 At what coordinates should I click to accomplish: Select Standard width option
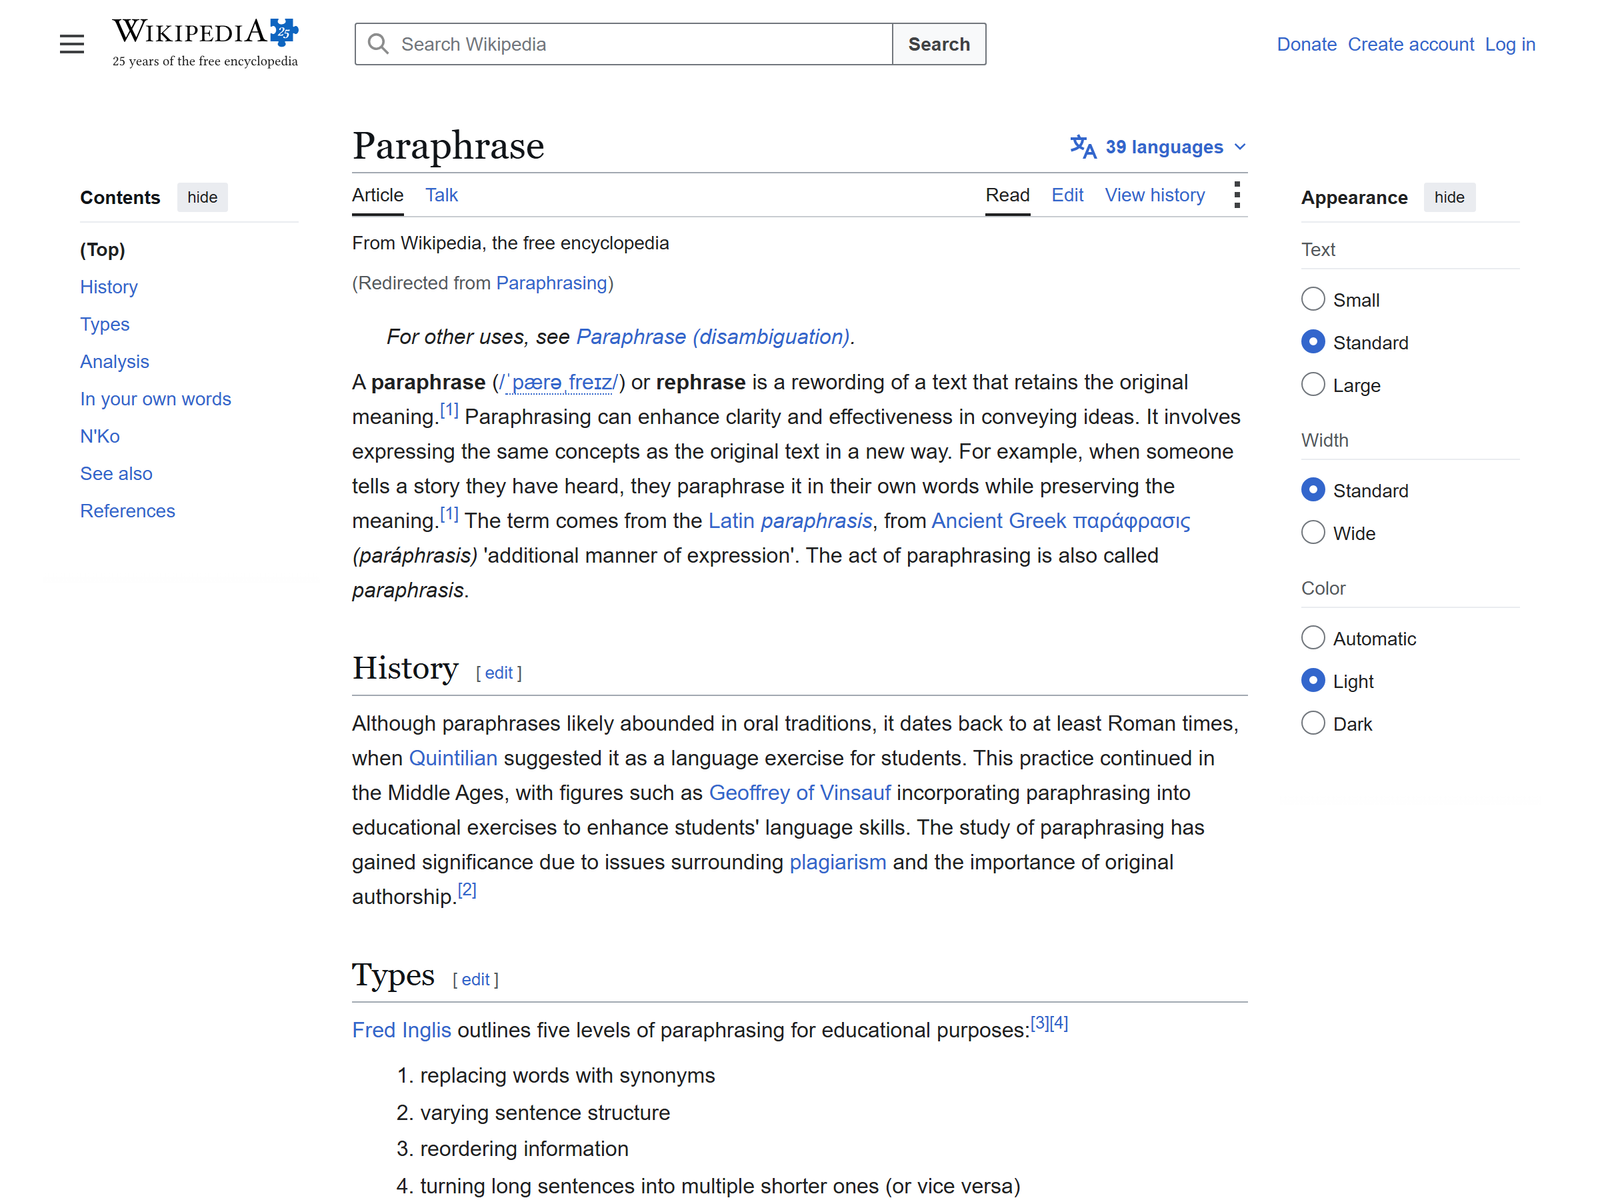click(x=1313, y=490)
